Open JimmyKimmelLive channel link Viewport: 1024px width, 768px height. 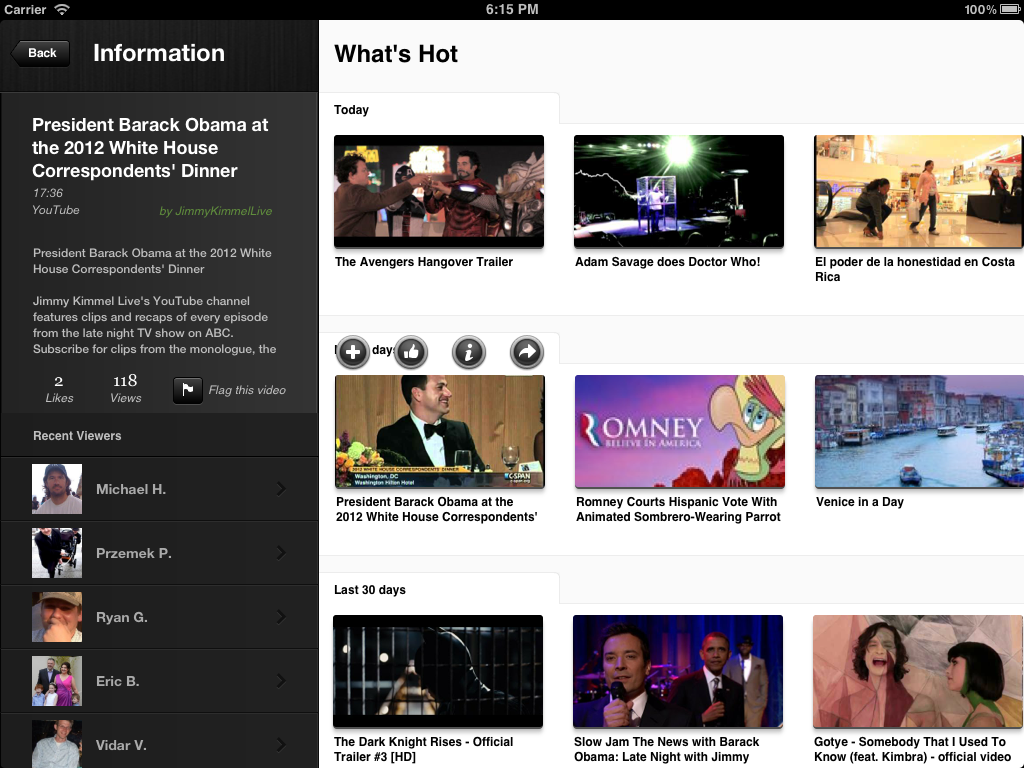point(216,211)
